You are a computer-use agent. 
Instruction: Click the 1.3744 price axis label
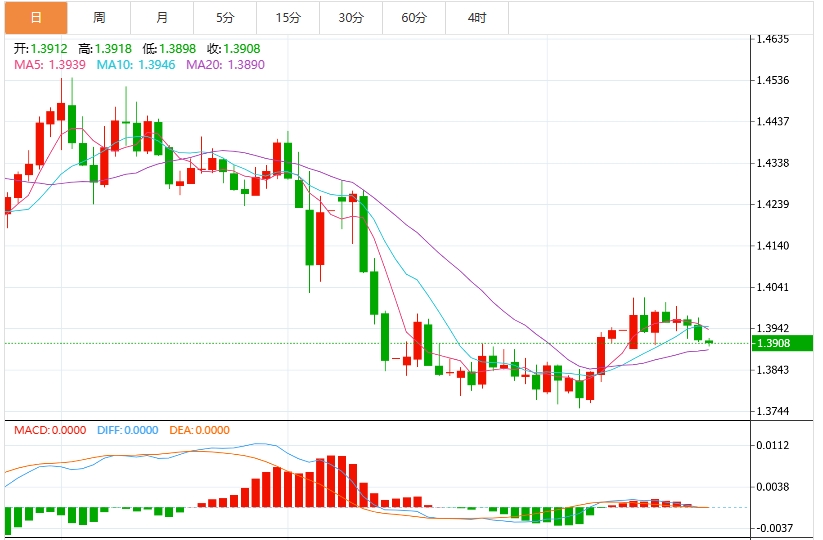[x=773, y=411]
